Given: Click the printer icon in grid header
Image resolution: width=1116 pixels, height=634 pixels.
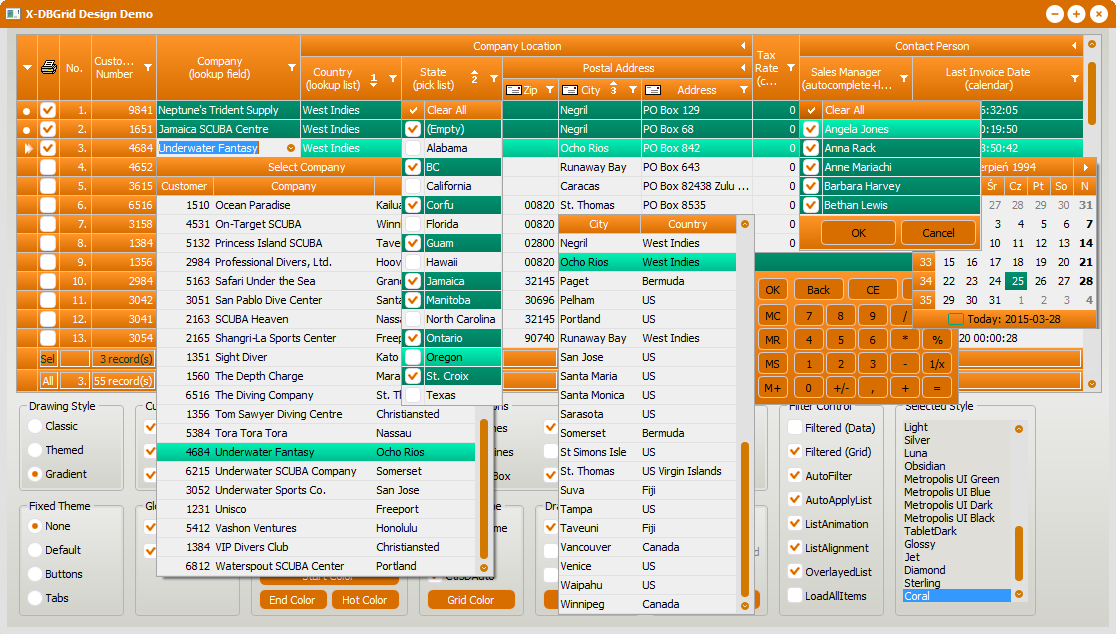Looking at the screenshot, I should click(48, 68).
